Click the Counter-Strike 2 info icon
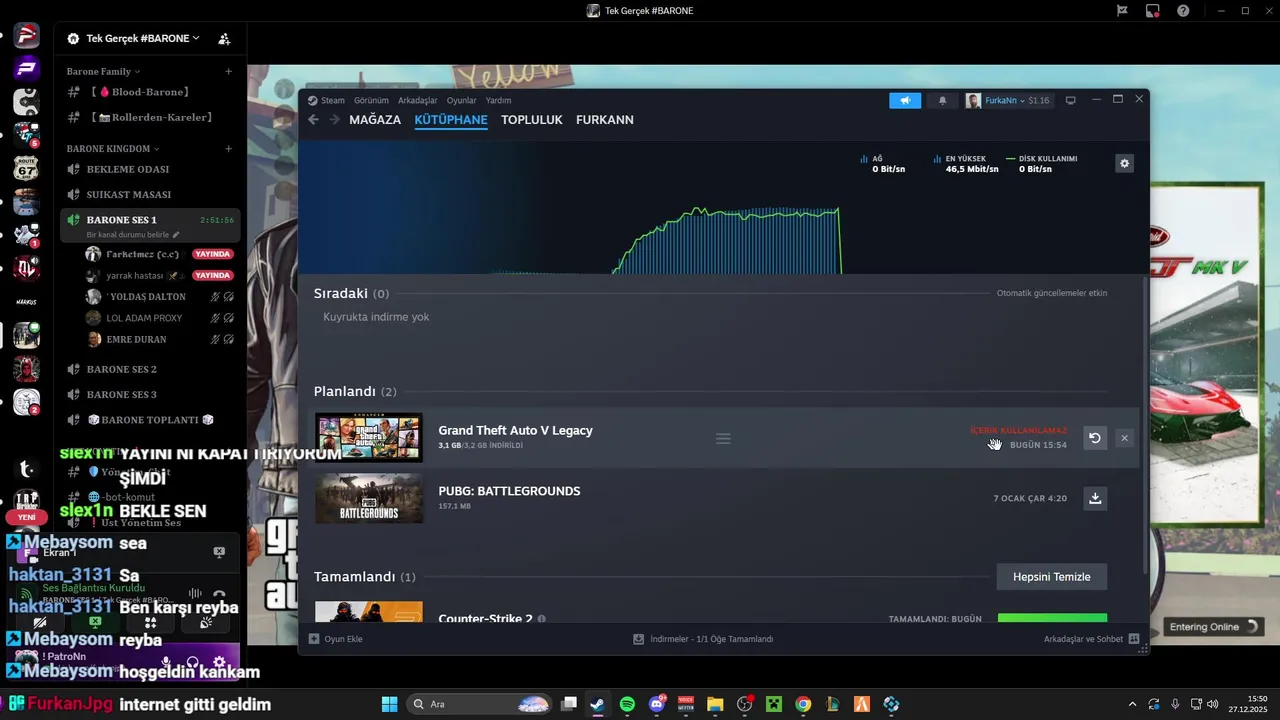Screen dimensions: 1280x720 click(x=542, y=619)
